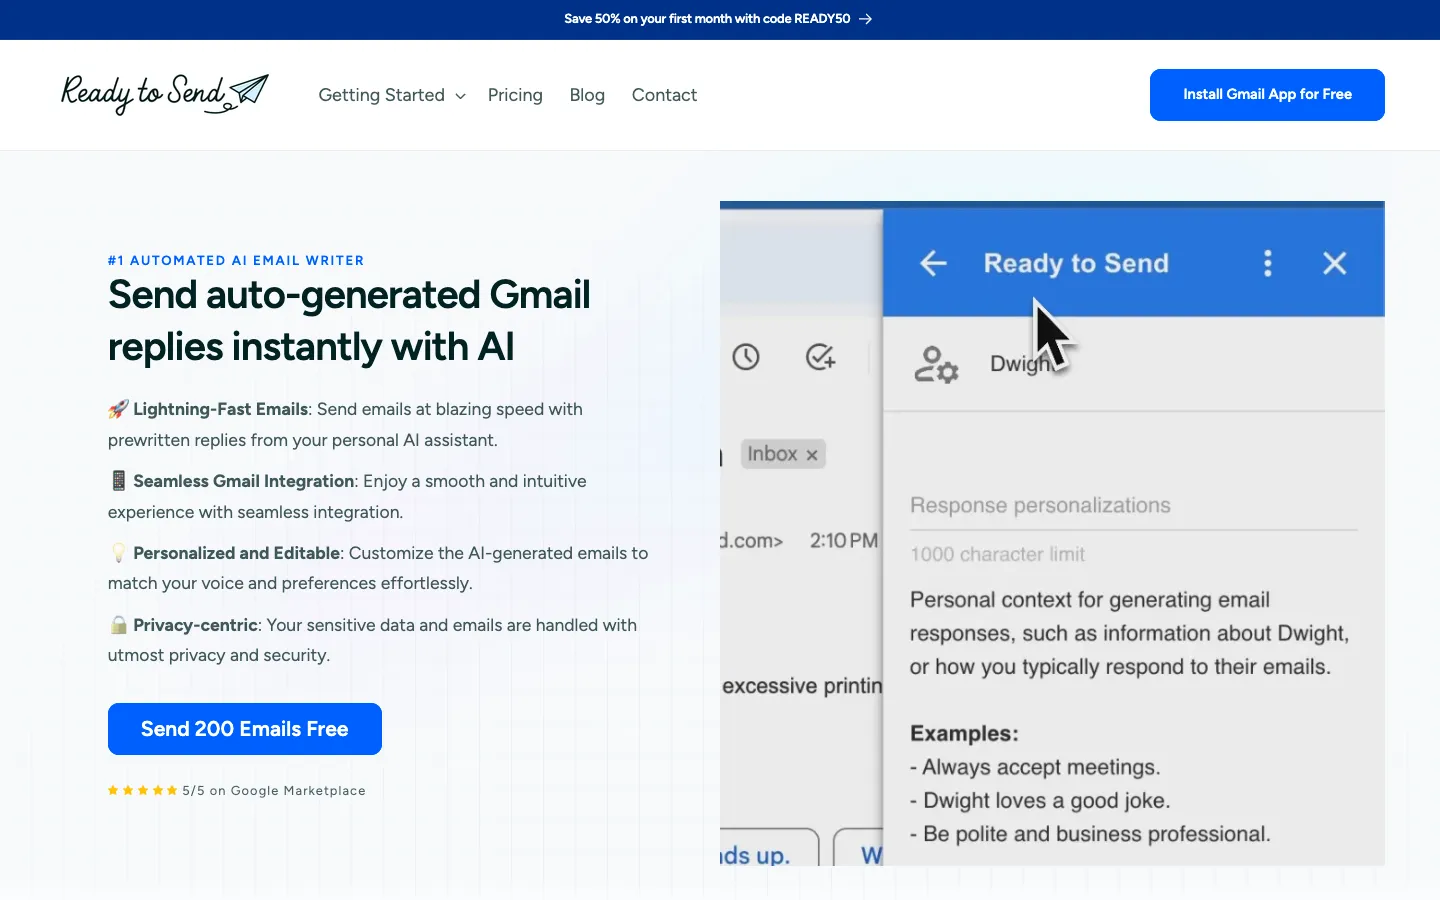Click the rocket emoji beside Lightning-Fast Emails
This screenshot has height=900, width=1440.
pos(118,409)
